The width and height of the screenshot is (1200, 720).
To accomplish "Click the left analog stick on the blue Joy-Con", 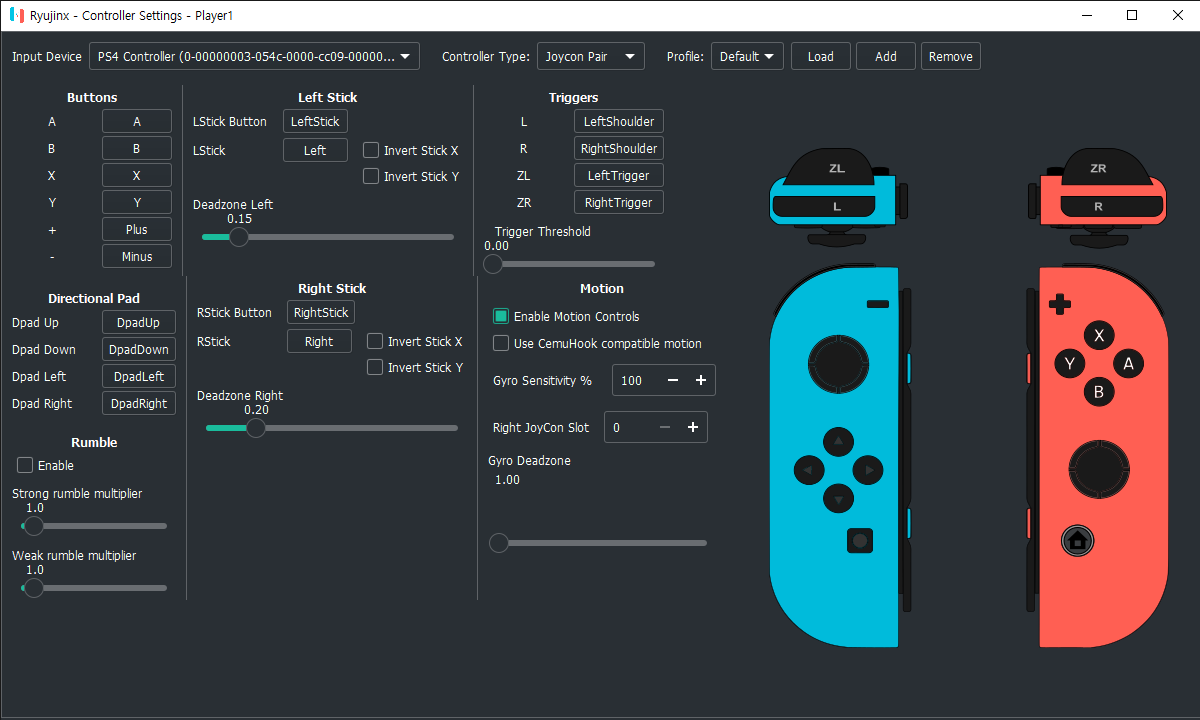I will click(838, 364).
